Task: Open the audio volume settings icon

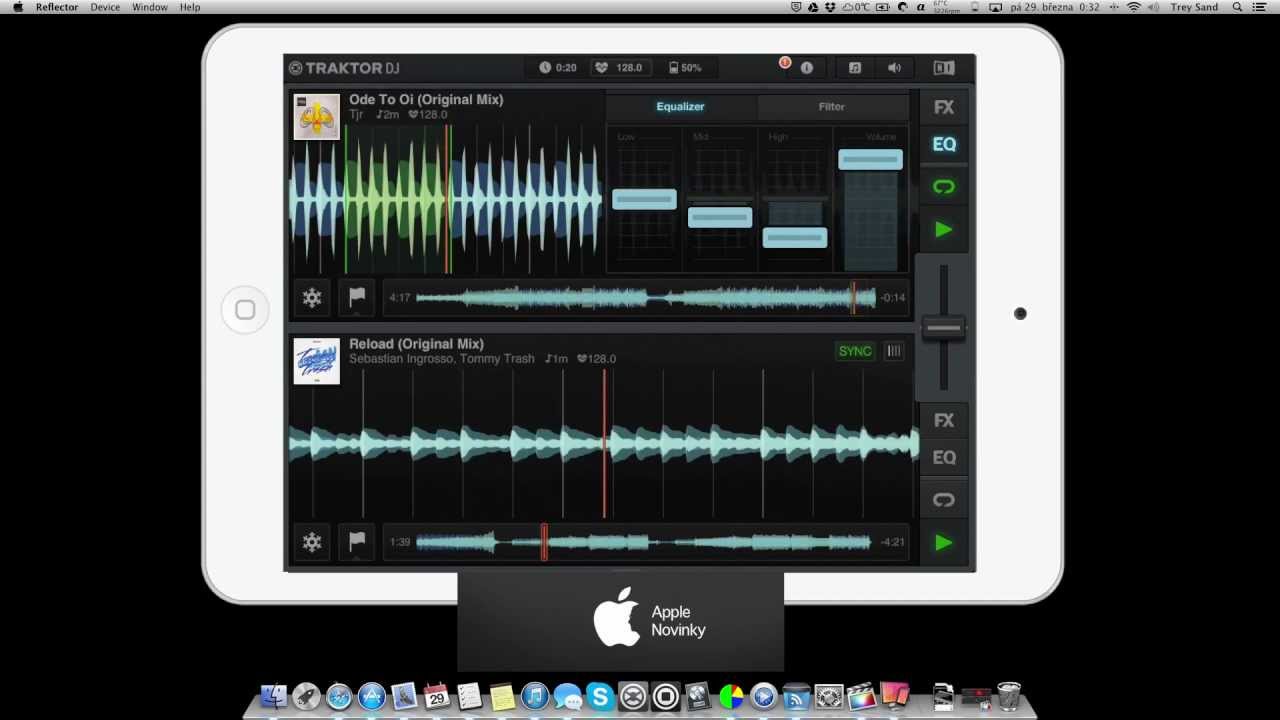Action: pyautogui.click(x=894, y=68)
